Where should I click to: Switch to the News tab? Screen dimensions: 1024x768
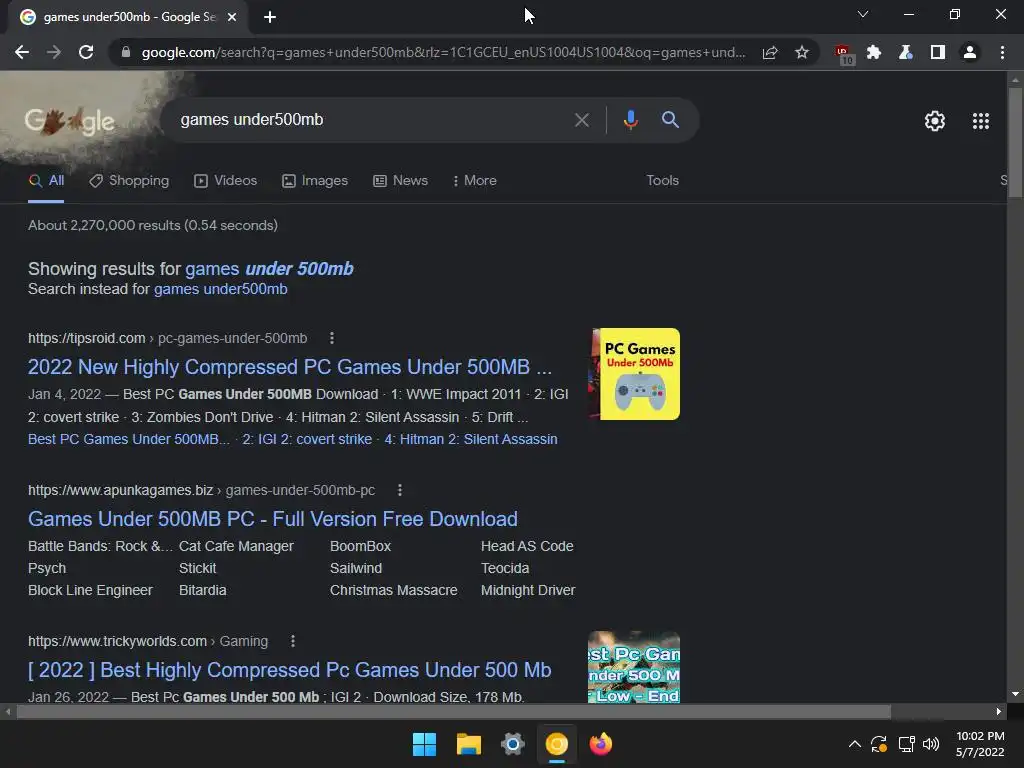(x=400, y=181)
